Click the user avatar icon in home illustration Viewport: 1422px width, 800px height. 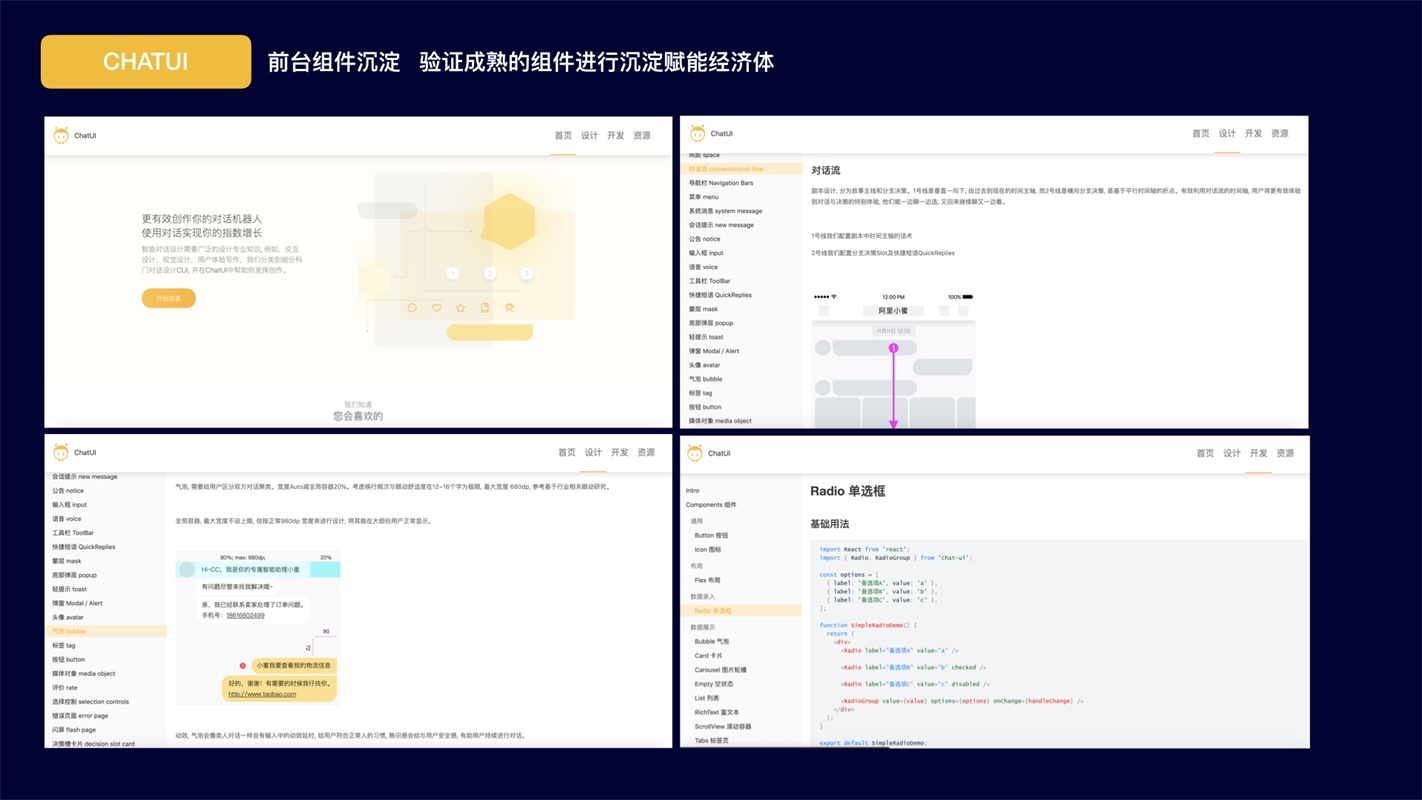509,308
